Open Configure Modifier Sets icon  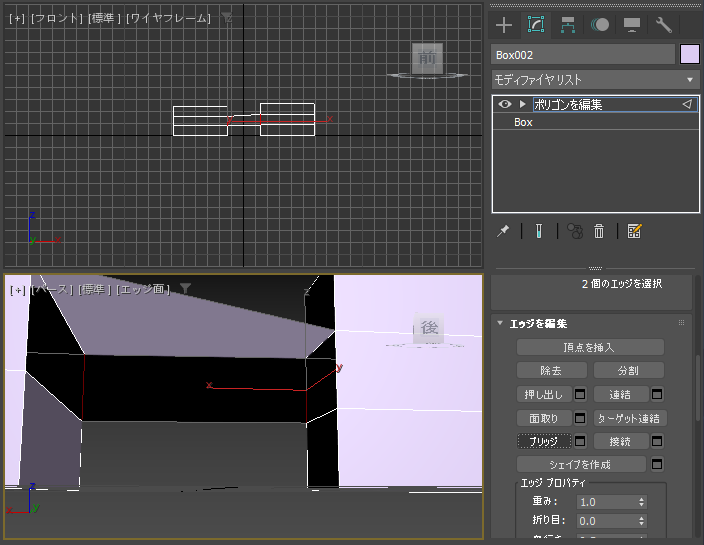[634, 232]
